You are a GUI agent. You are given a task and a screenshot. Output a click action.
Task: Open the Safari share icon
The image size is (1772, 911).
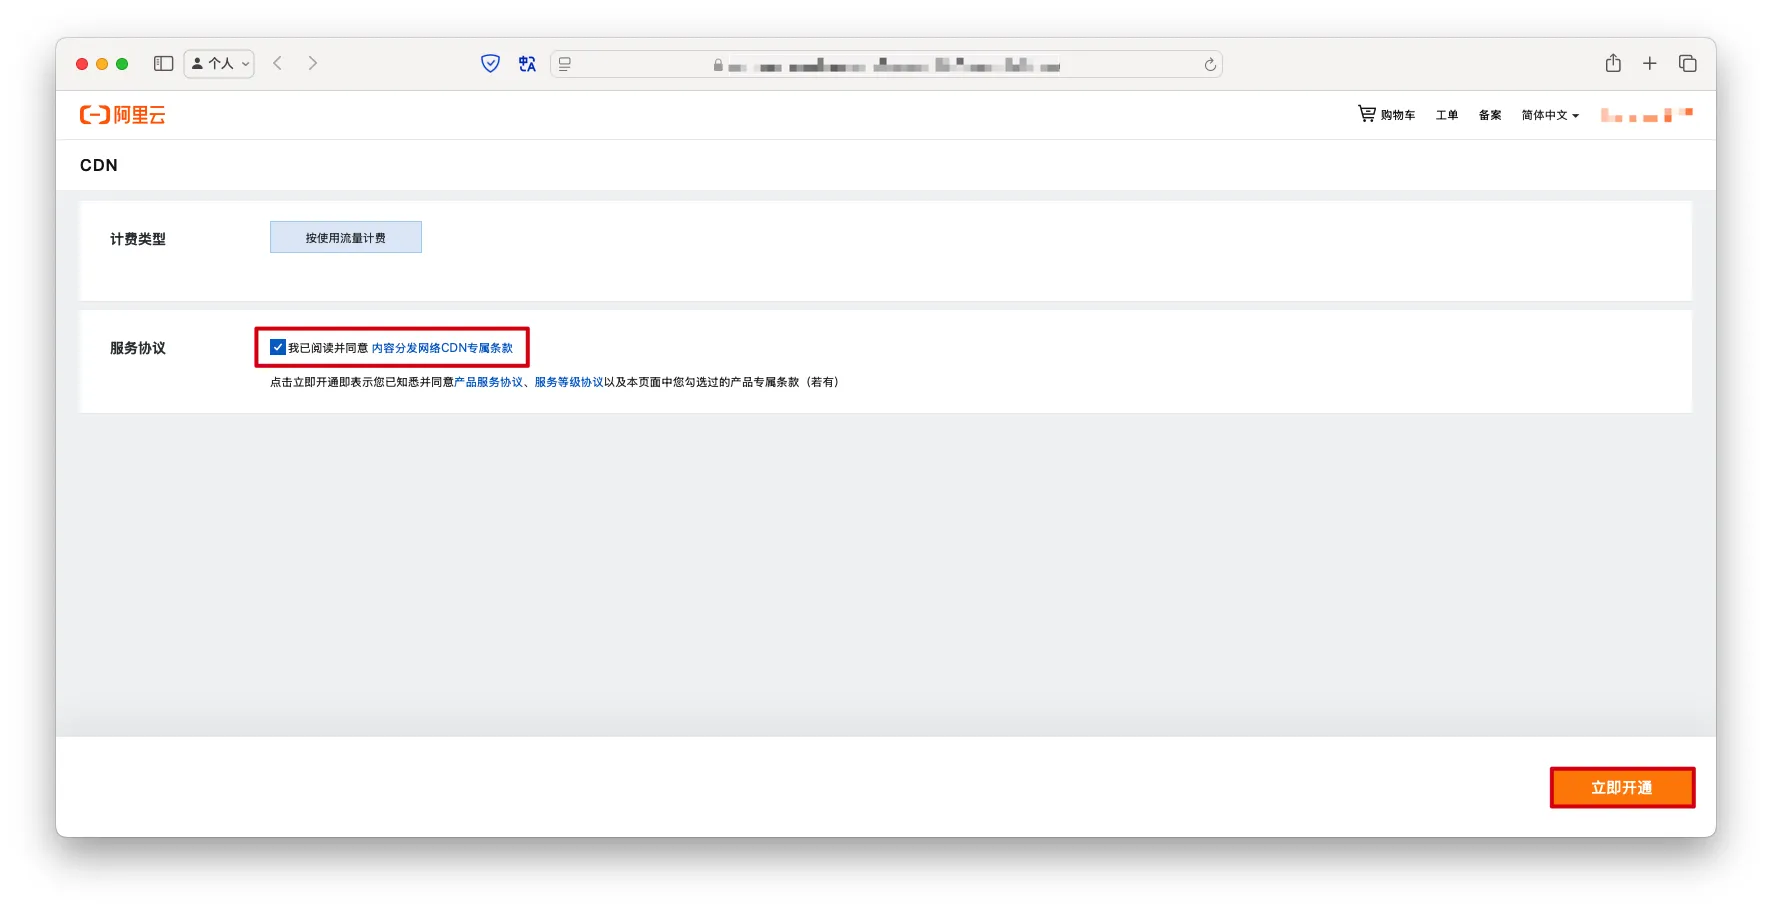pos(1613,63)
